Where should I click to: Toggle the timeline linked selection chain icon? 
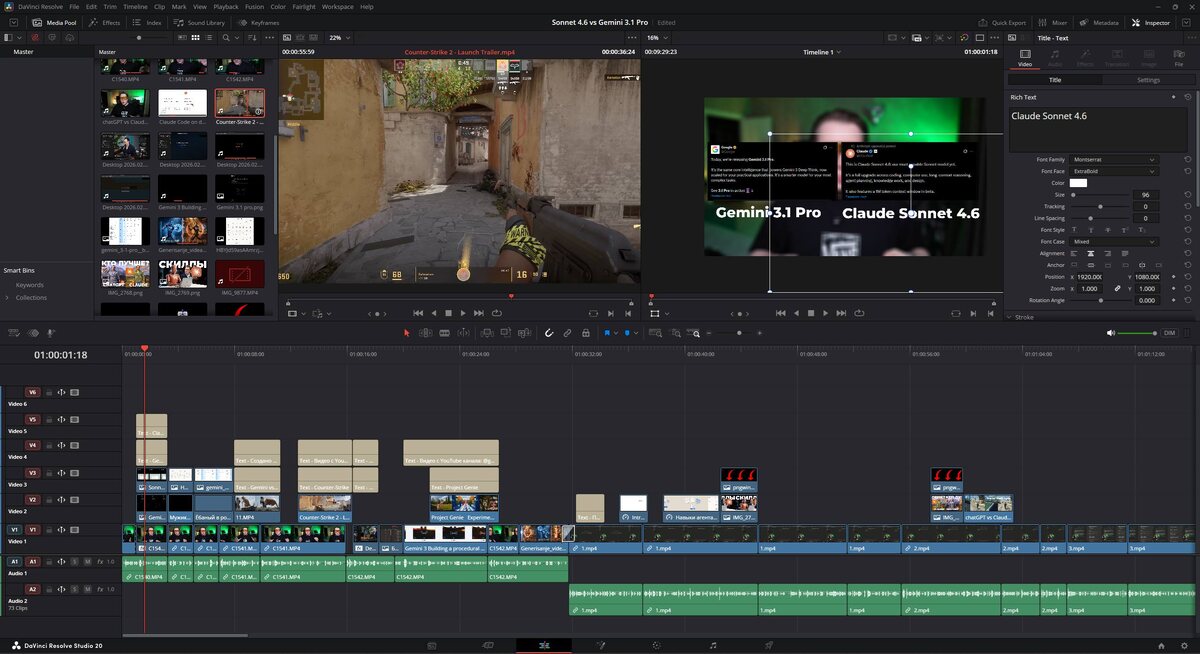point(567,333)
